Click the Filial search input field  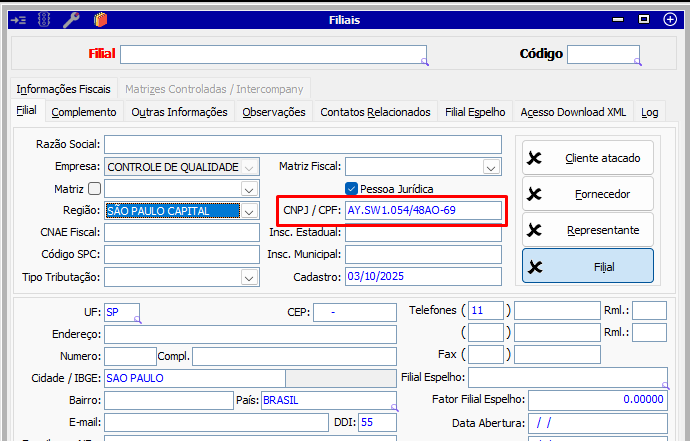273,55
